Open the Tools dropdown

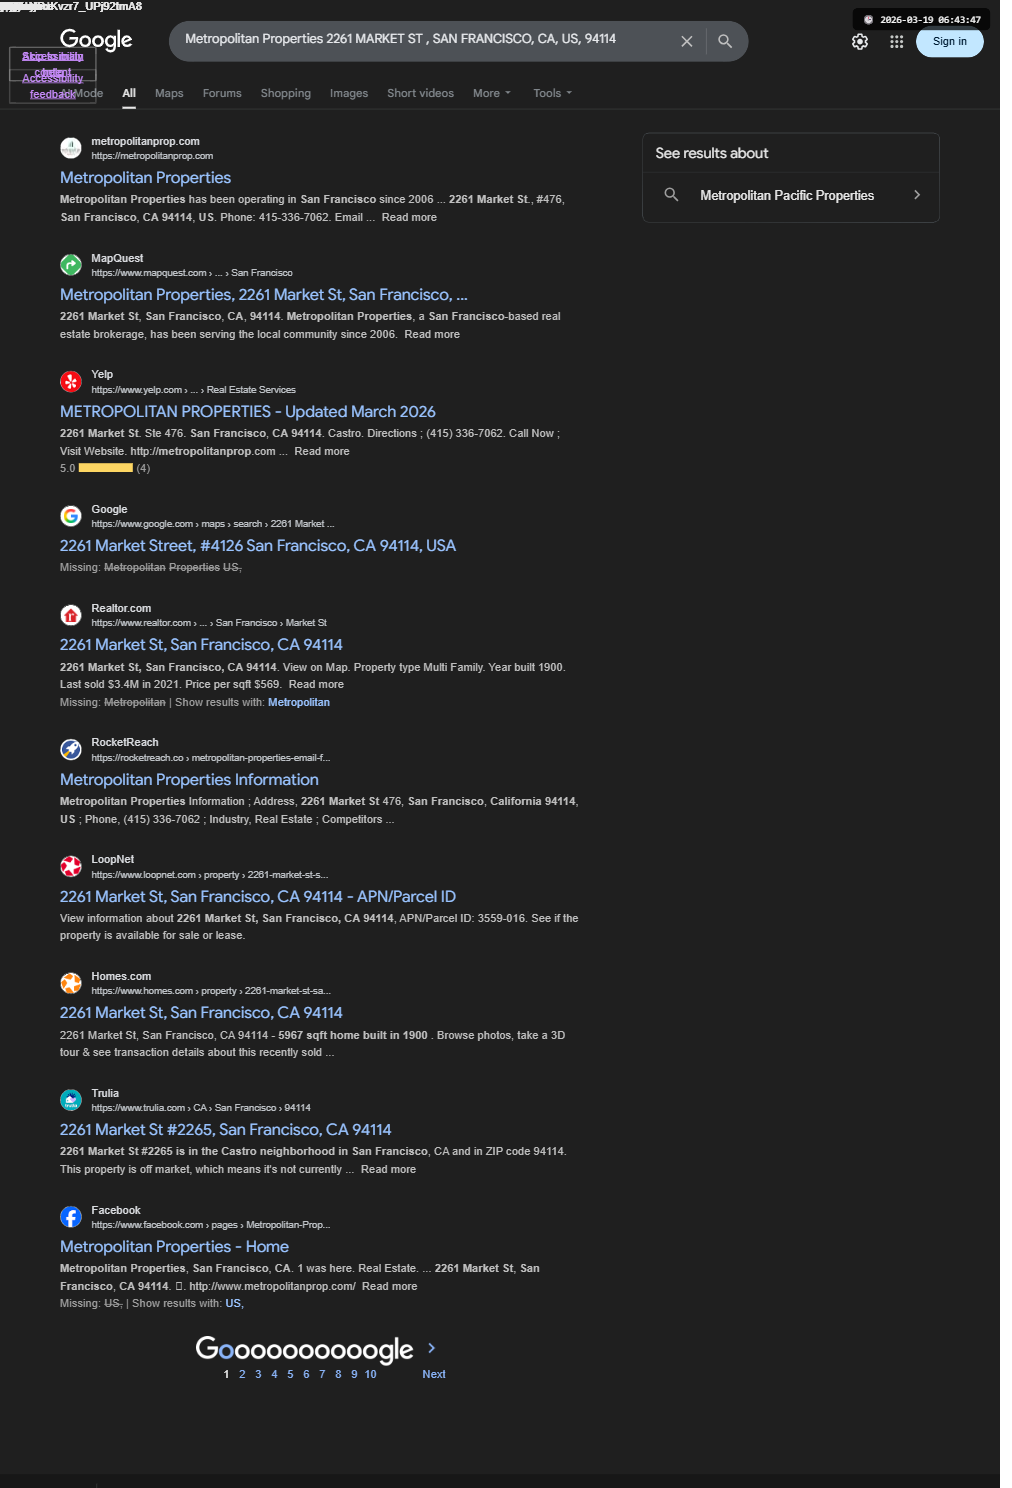tap(553, 93)
